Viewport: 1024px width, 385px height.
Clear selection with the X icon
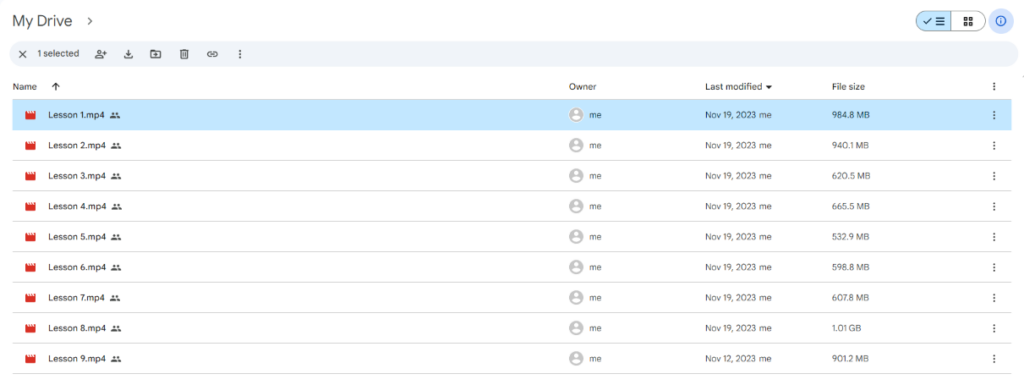click(x=23, y=54)
